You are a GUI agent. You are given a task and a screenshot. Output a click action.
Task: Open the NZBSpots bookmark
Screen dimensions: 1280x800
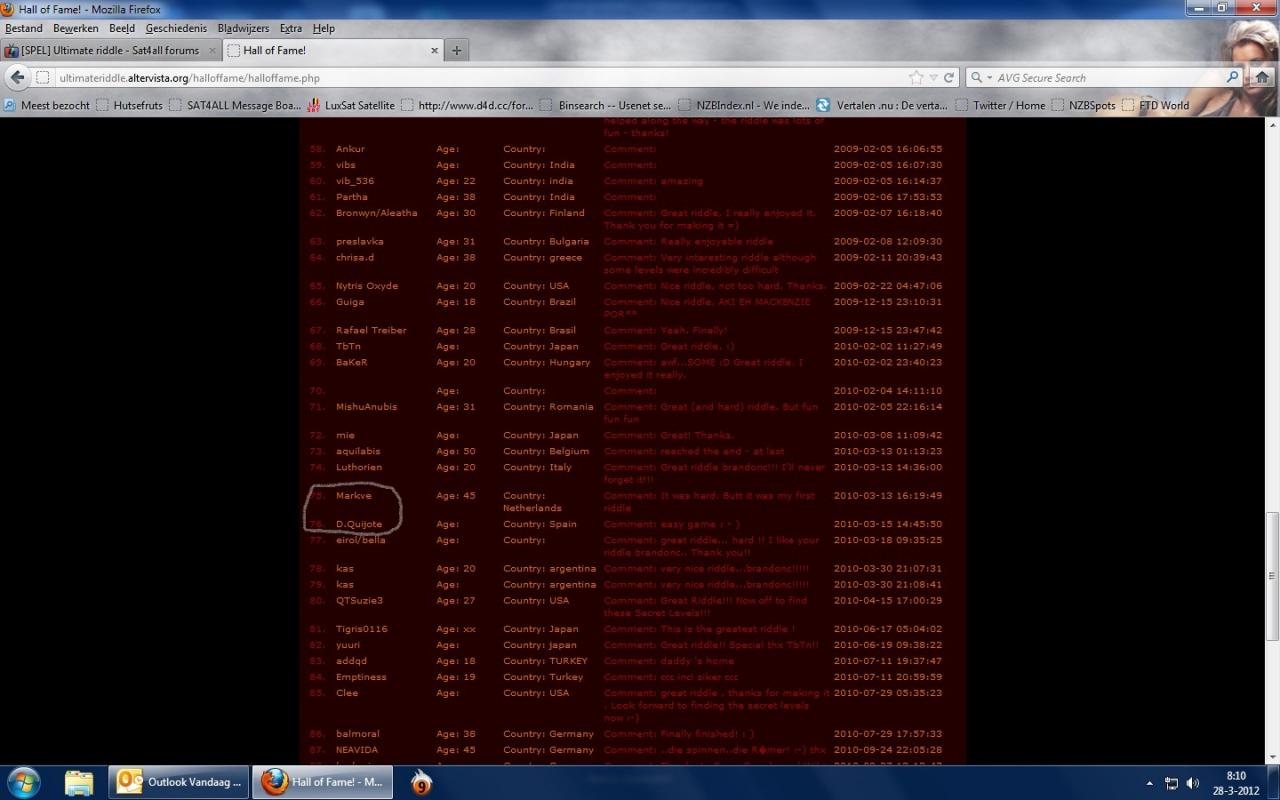(x=1083, y=105)
